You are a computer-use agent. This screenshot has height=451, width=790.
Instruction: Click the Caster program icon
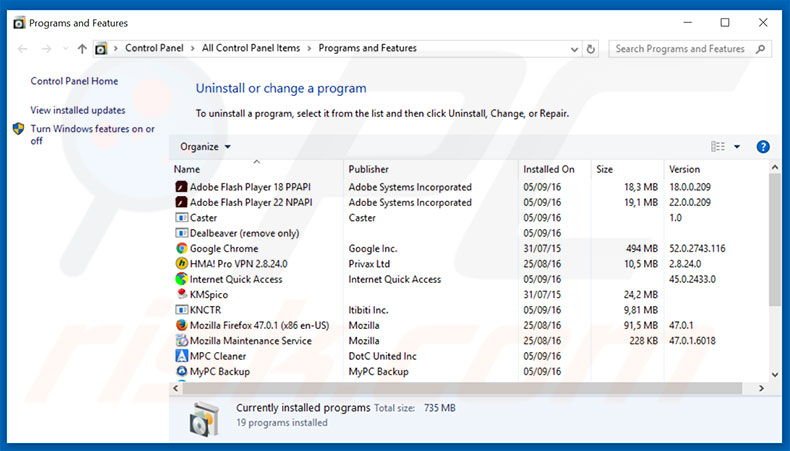181,218
